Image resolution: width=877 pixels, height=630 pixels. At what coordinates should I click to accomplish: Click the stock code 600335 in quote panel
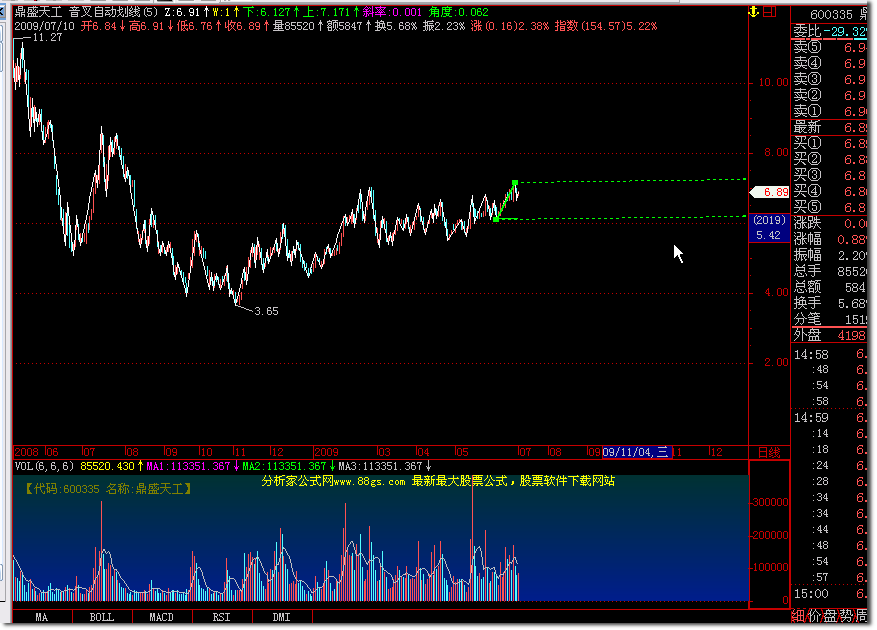[x=831, y=15]
